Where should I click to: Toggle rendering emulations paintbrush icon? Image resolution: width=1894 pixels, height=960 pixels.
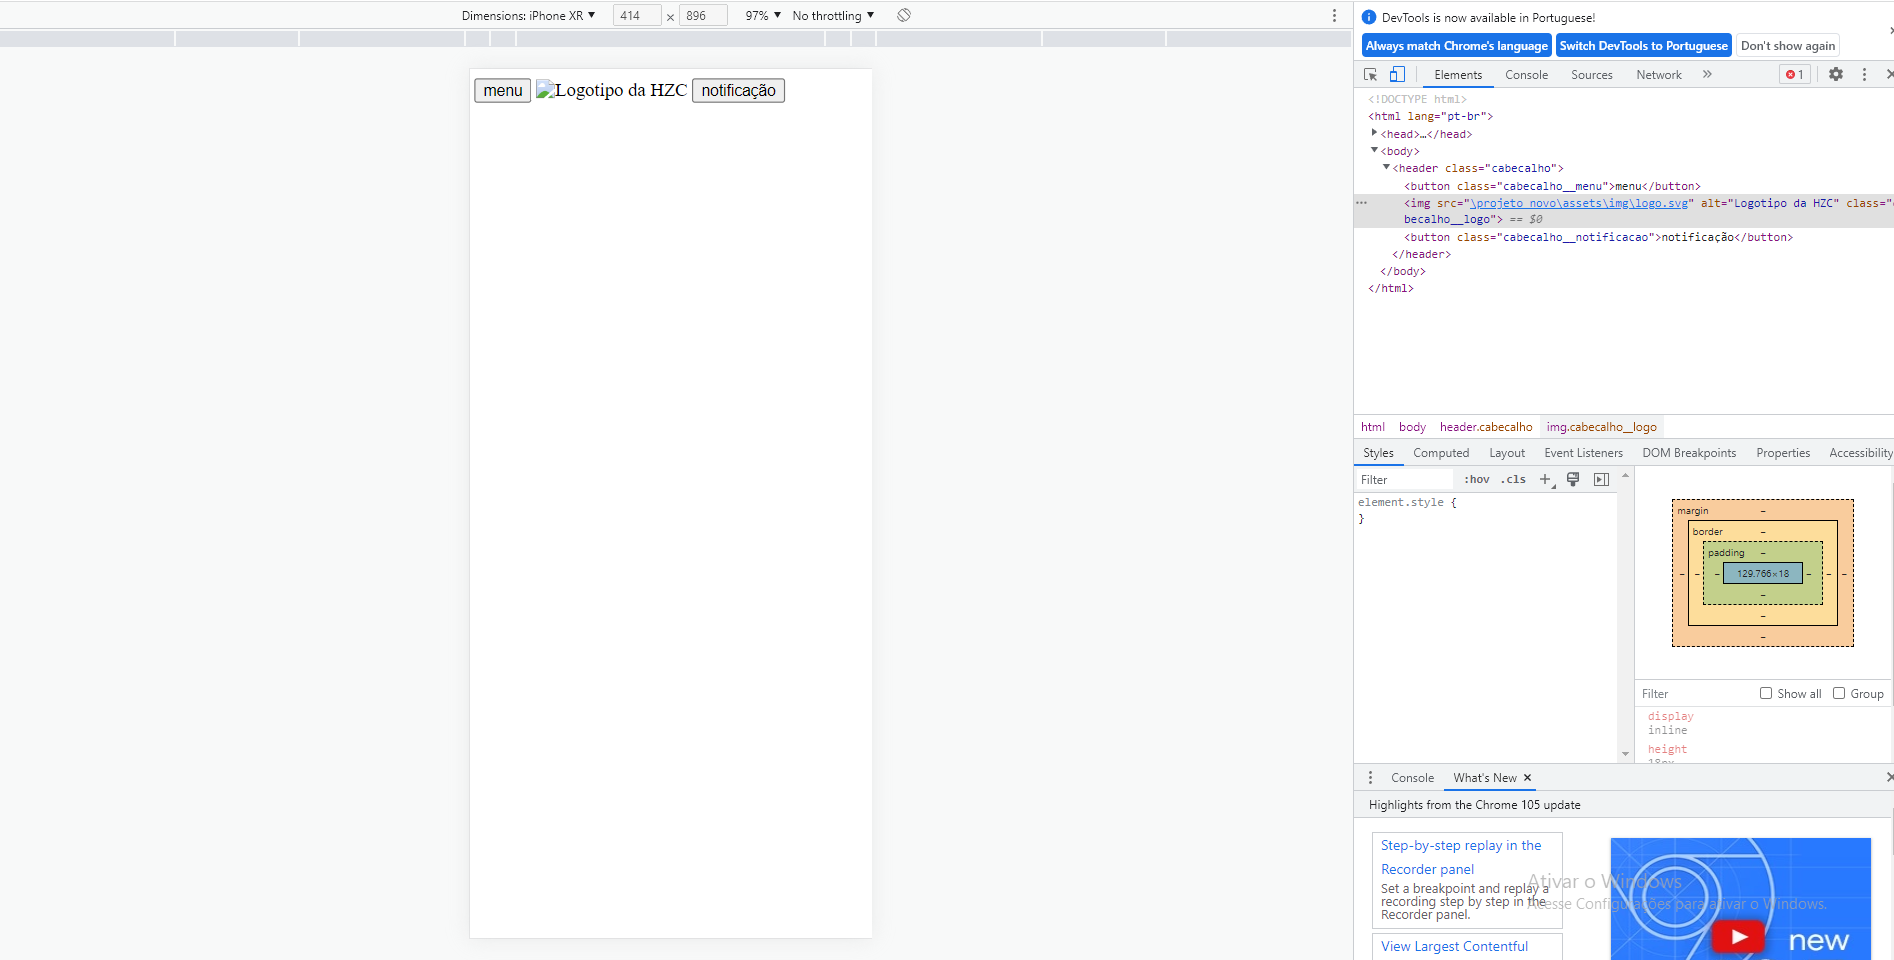(1573, 480)
